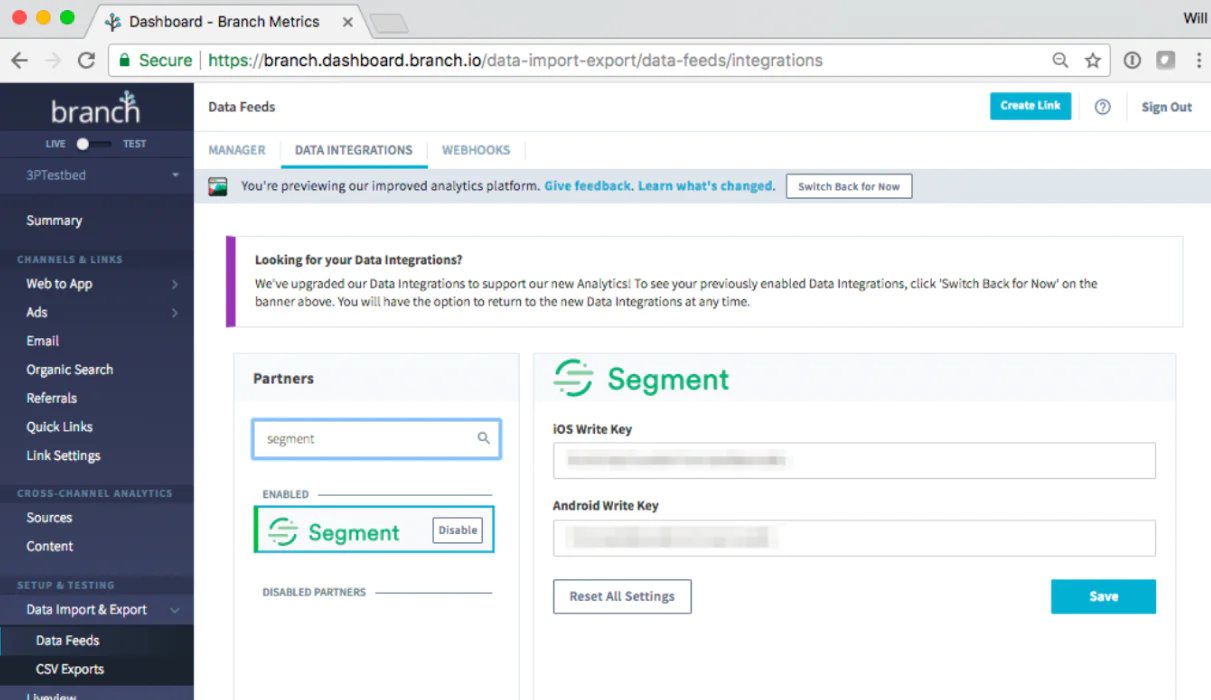Bookmark the page using the star icon

point(1094,60)
